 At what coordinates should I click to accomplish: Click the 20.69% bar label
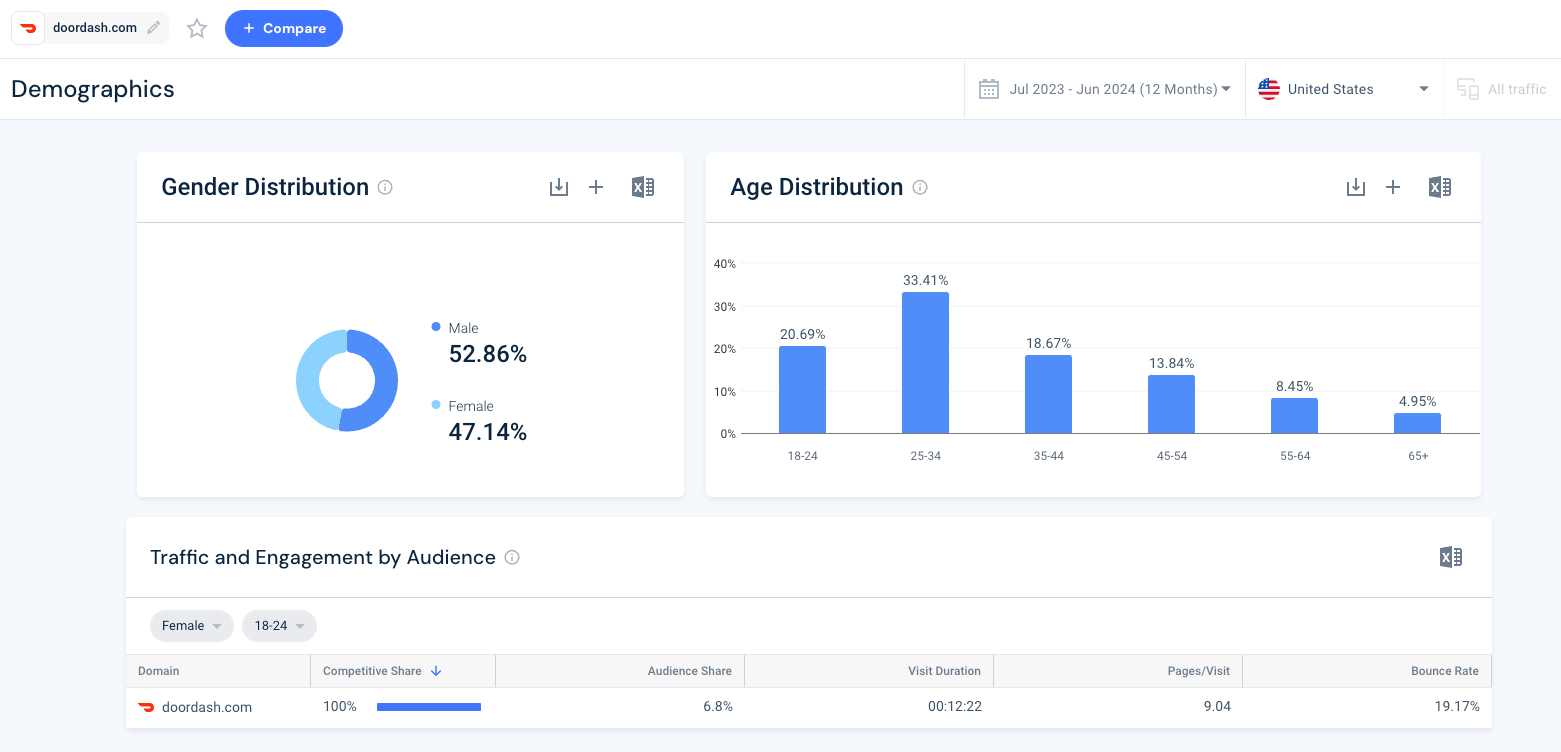click(x=802, y=334)
